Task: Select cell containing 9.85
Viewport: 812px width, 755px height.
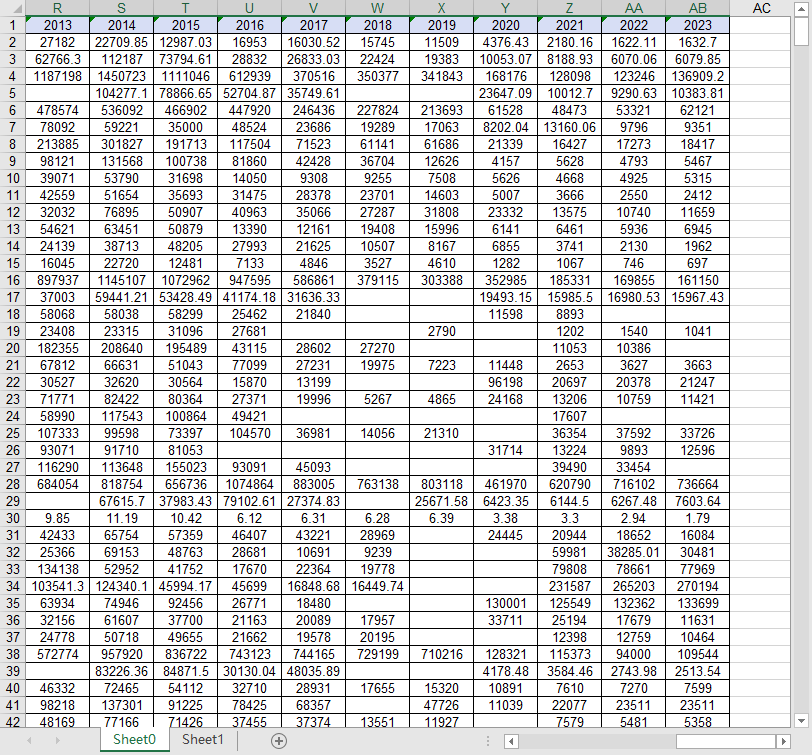Action: click(x=57, y=518)
